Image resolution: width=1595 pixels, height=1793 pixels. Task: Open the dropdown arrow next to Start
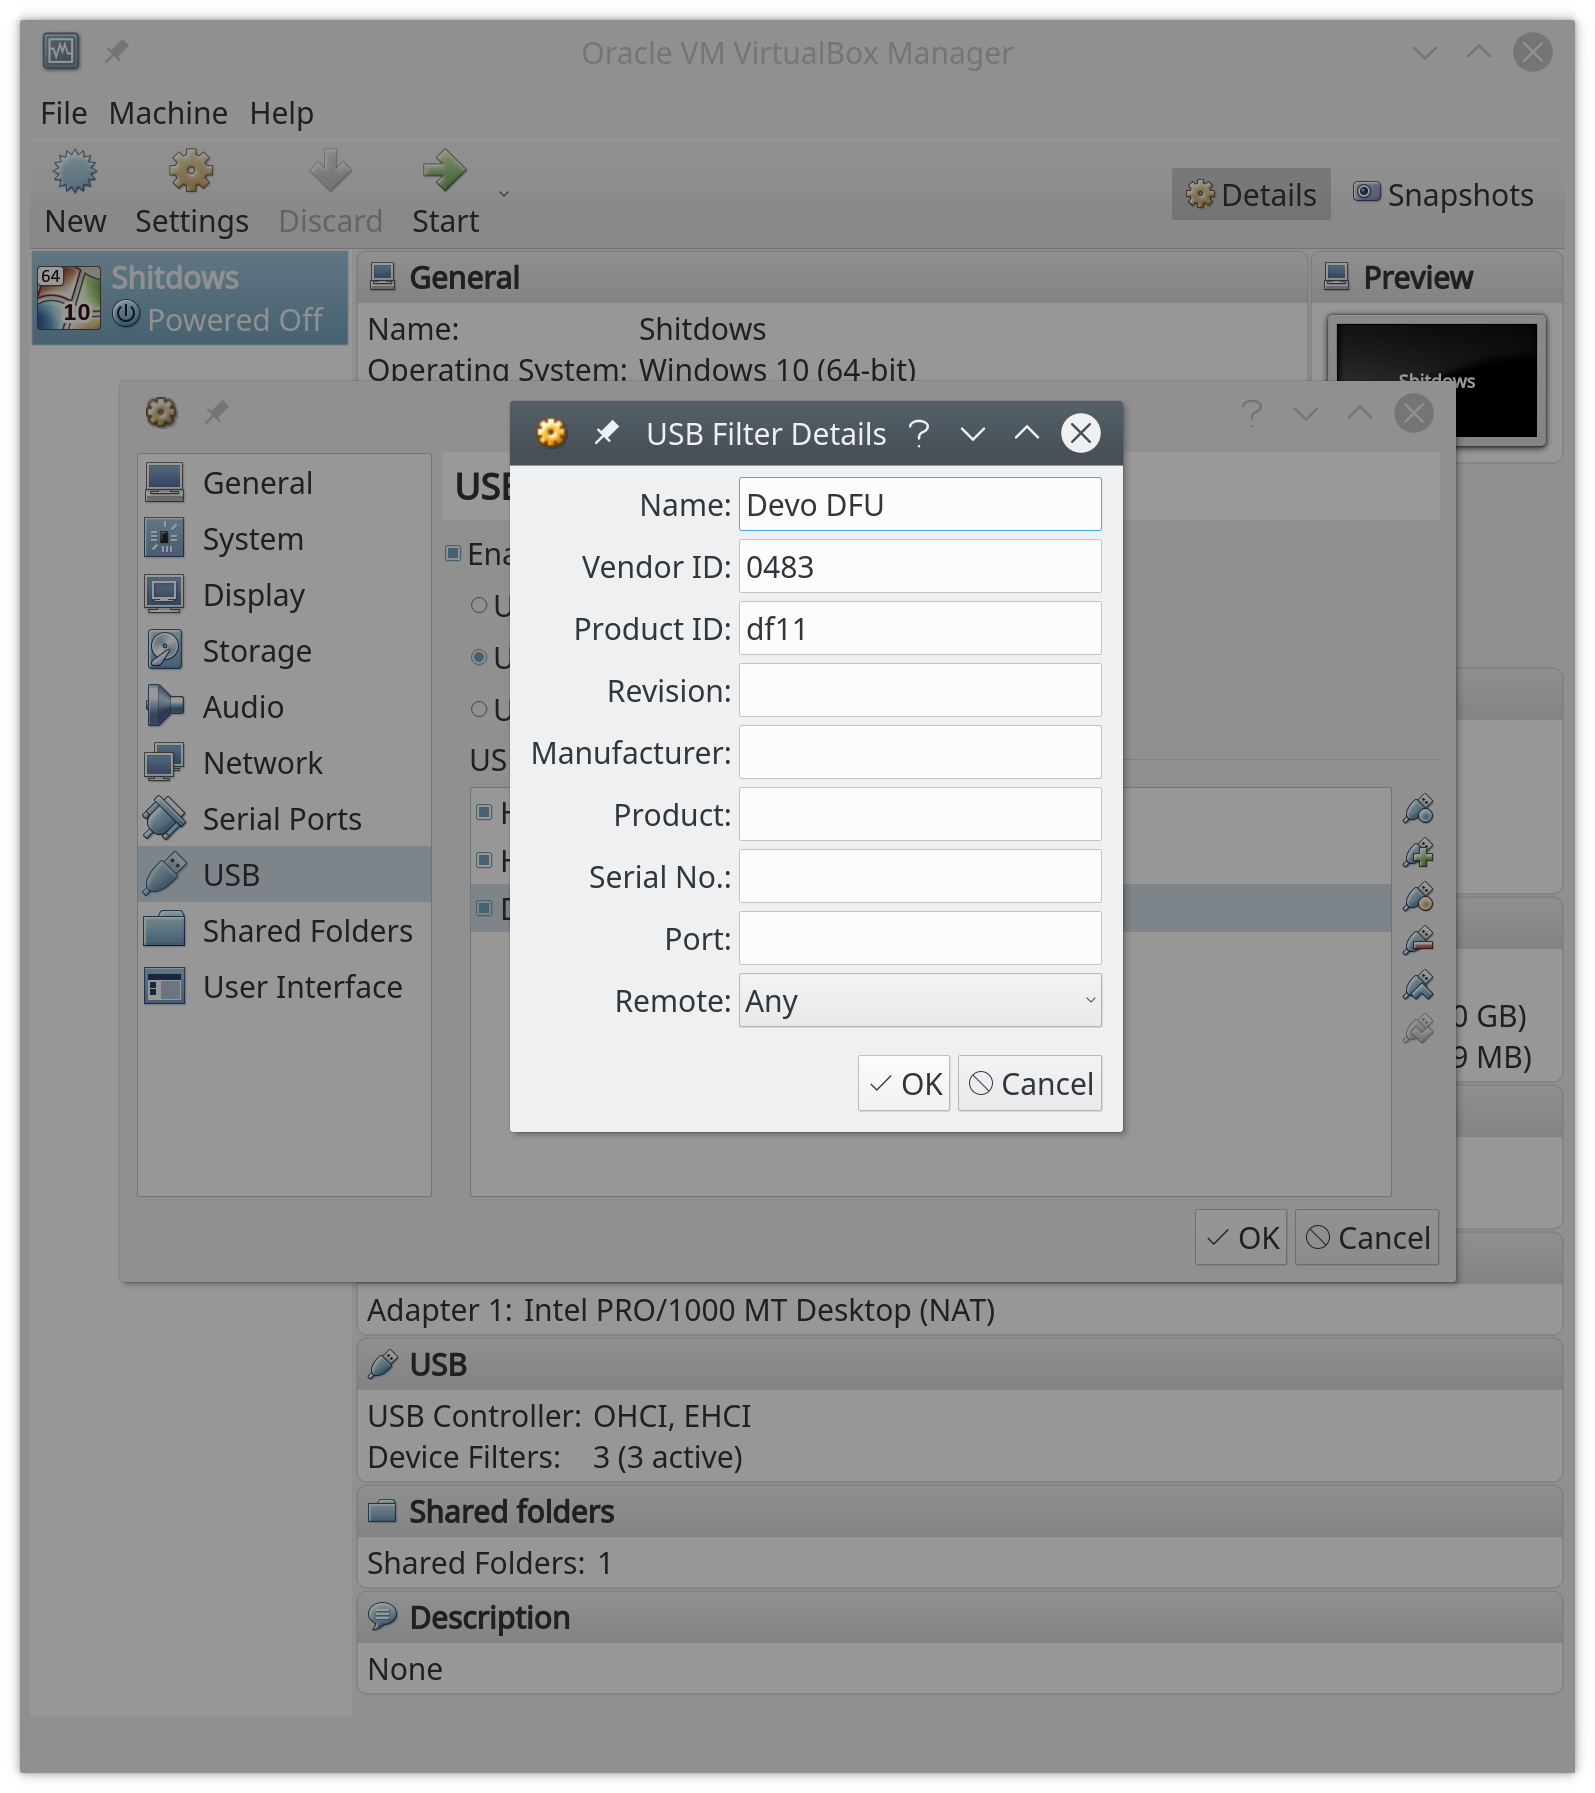[504, 194]
